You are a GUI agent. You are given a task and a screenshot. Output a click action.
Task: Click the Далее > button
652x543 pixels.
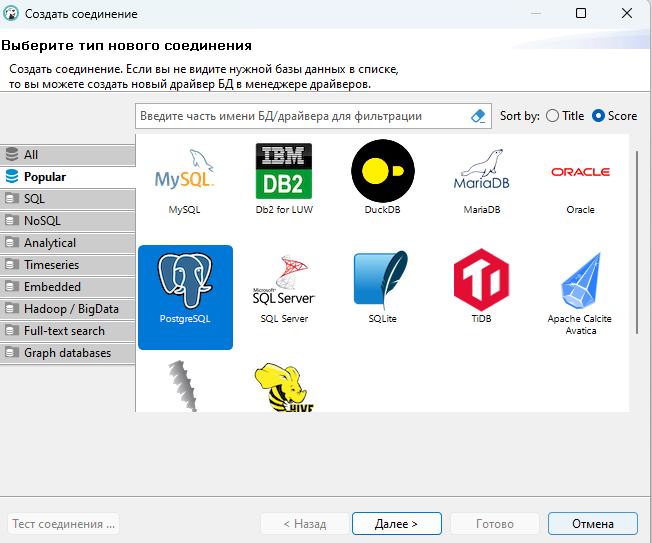397,523
